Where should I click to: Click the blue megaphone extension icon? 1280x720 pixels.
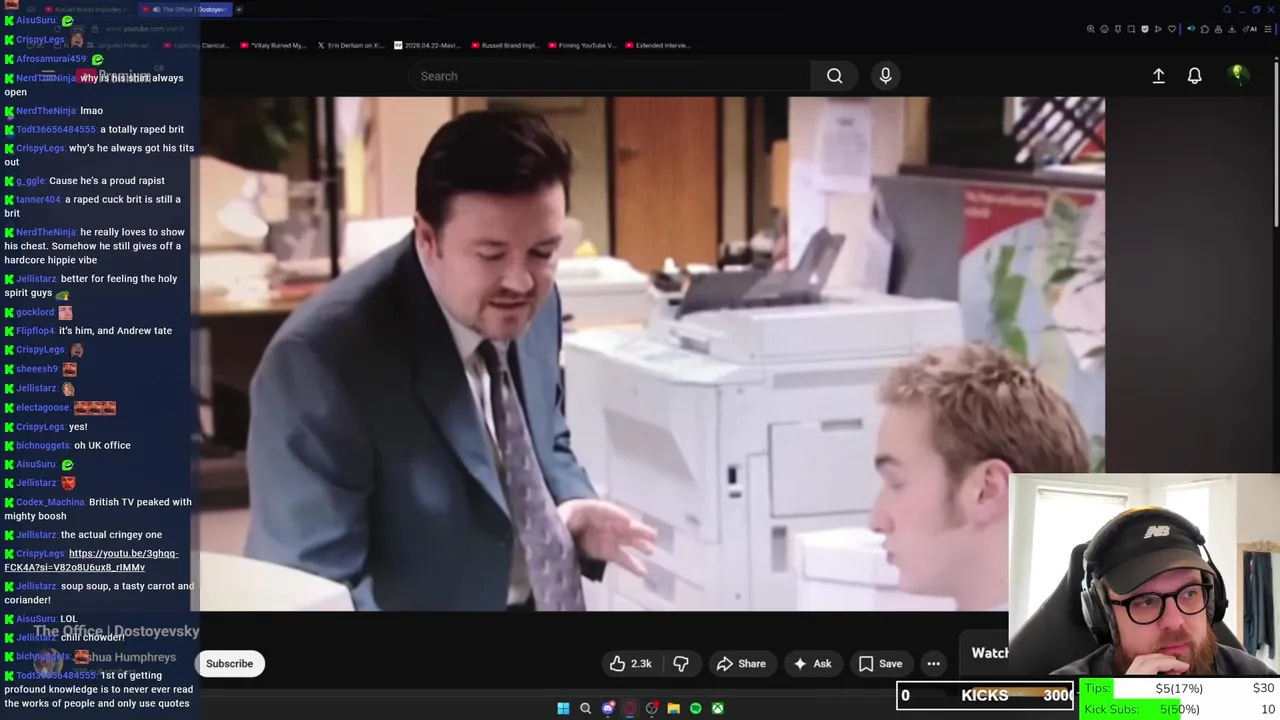(x=1191, y=29)
